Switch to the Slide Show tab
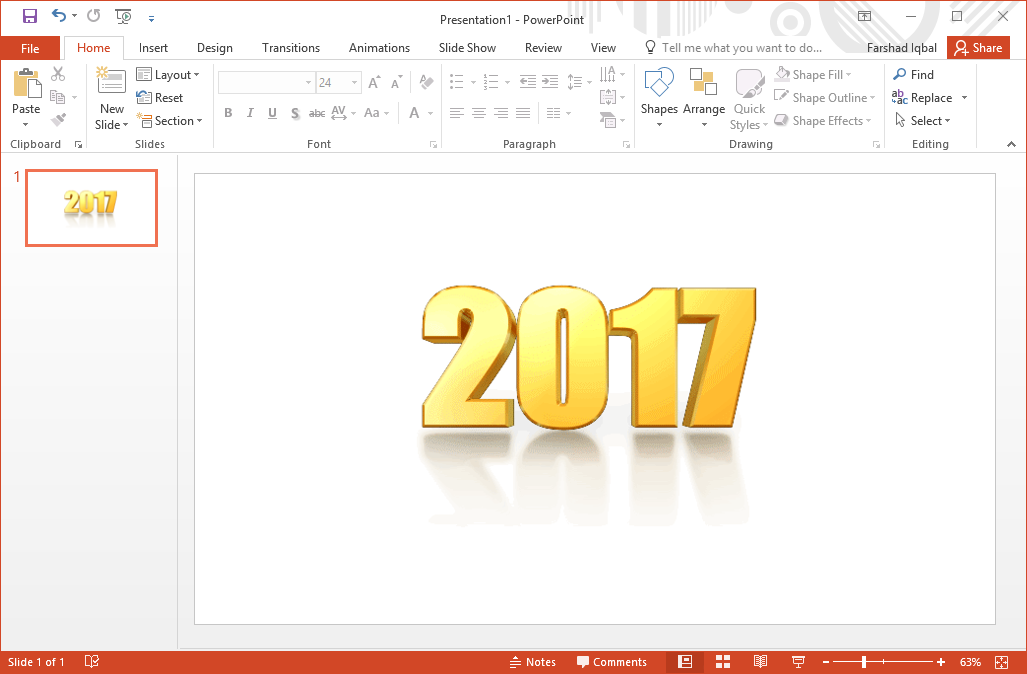Viewport: 1027px width, 674px height. pos(467,48)
